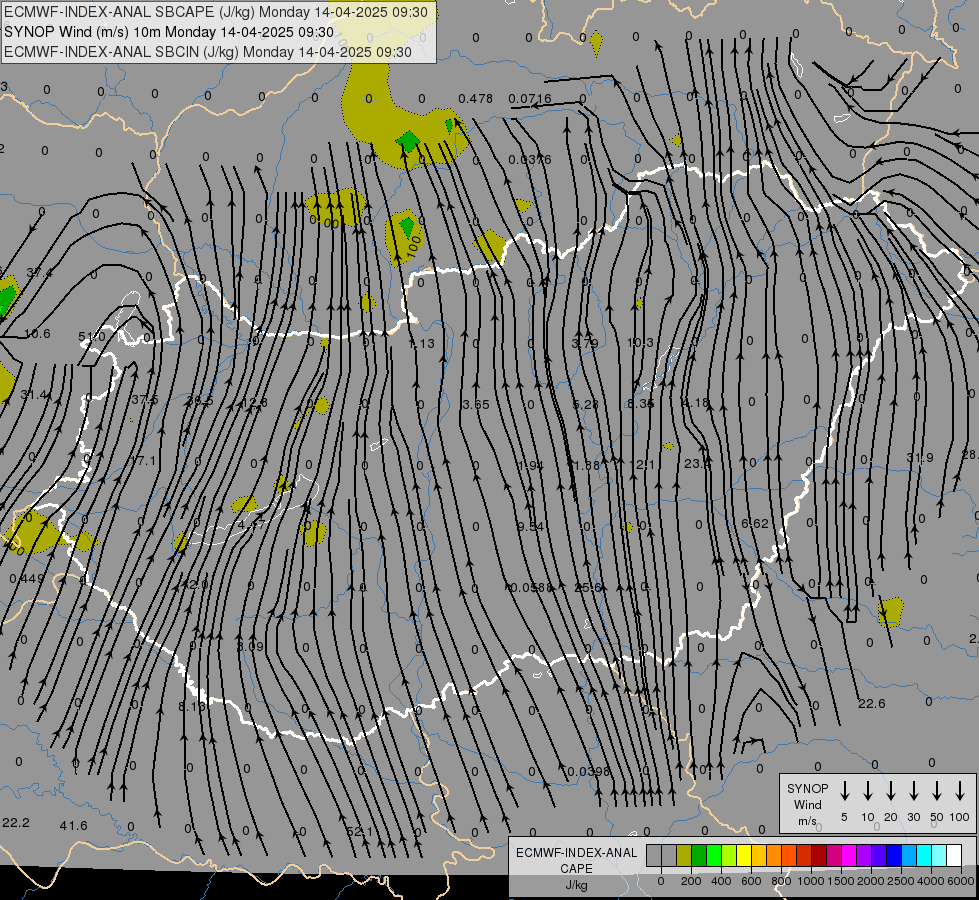Image resolution: width=979 pixels, height=900 pixels.
Task: Click the '12.1' value on the map
Action: tap(642, 465)
